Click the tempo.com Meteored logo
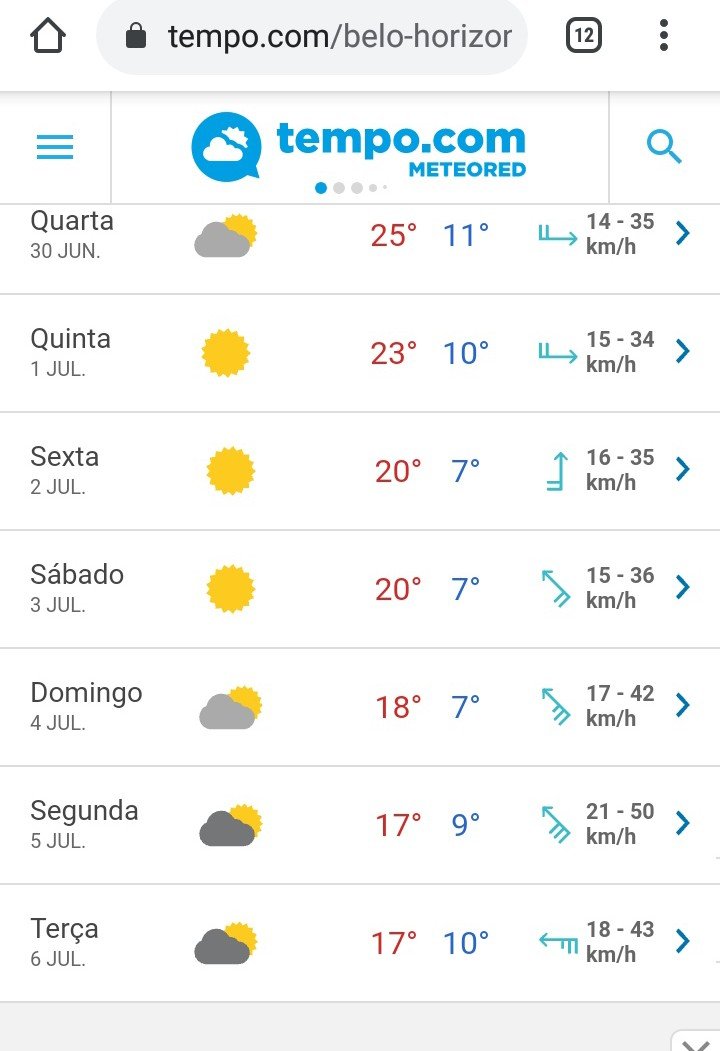 [x=359, y=147]
